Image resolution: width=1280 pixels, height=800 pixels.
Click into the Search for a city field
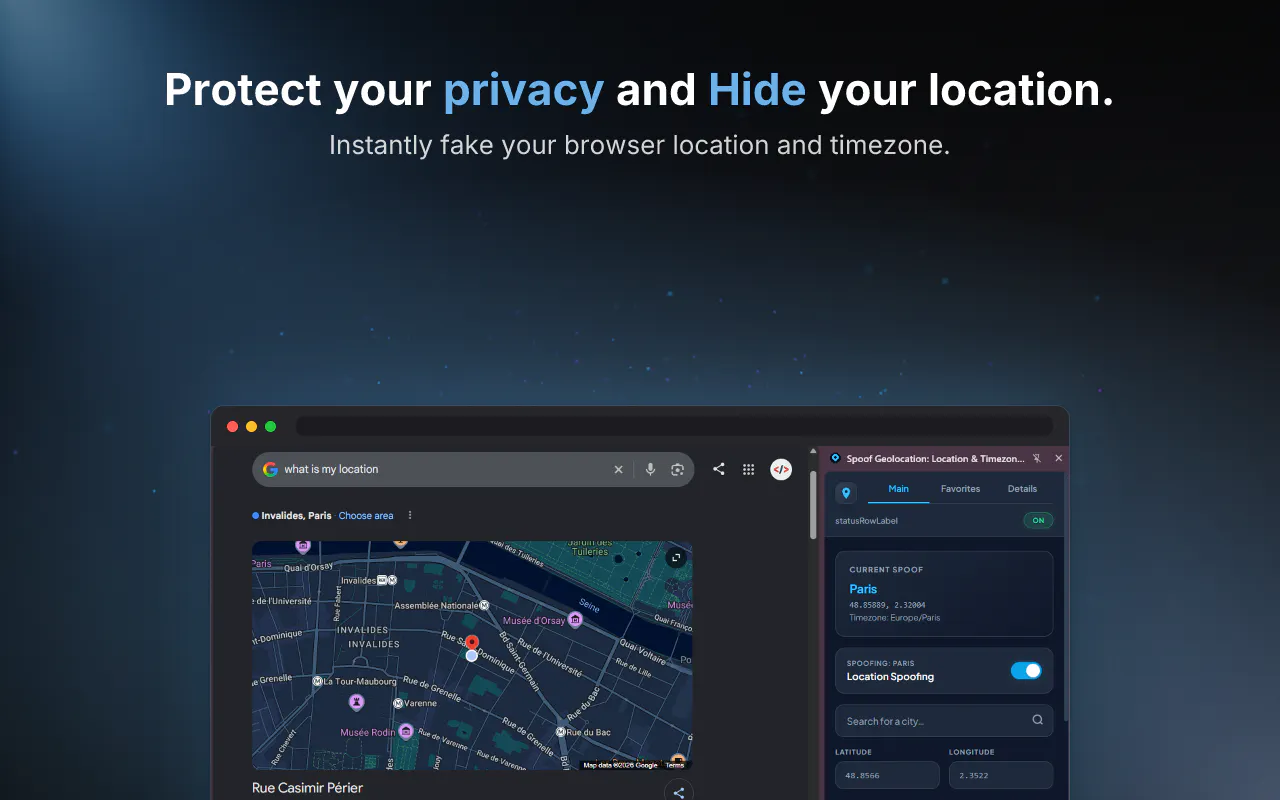944,720
